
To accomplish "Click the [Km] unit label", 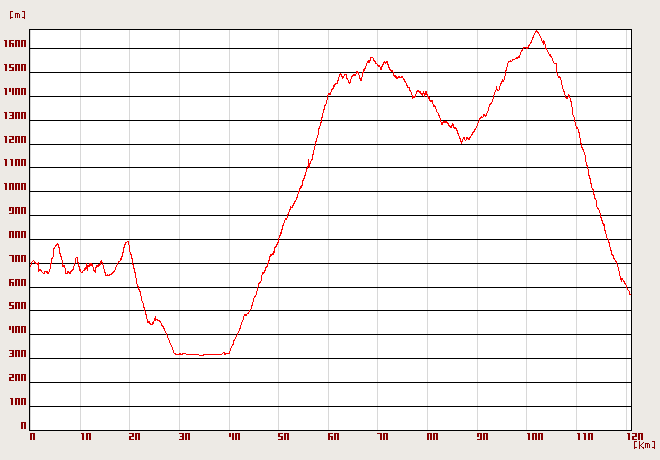I will (x=644, y=445).
